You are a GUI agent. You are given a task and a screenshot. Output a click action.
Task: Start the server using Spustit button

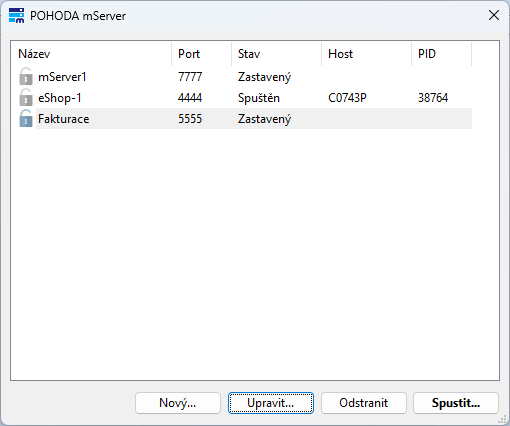point(456,403)
